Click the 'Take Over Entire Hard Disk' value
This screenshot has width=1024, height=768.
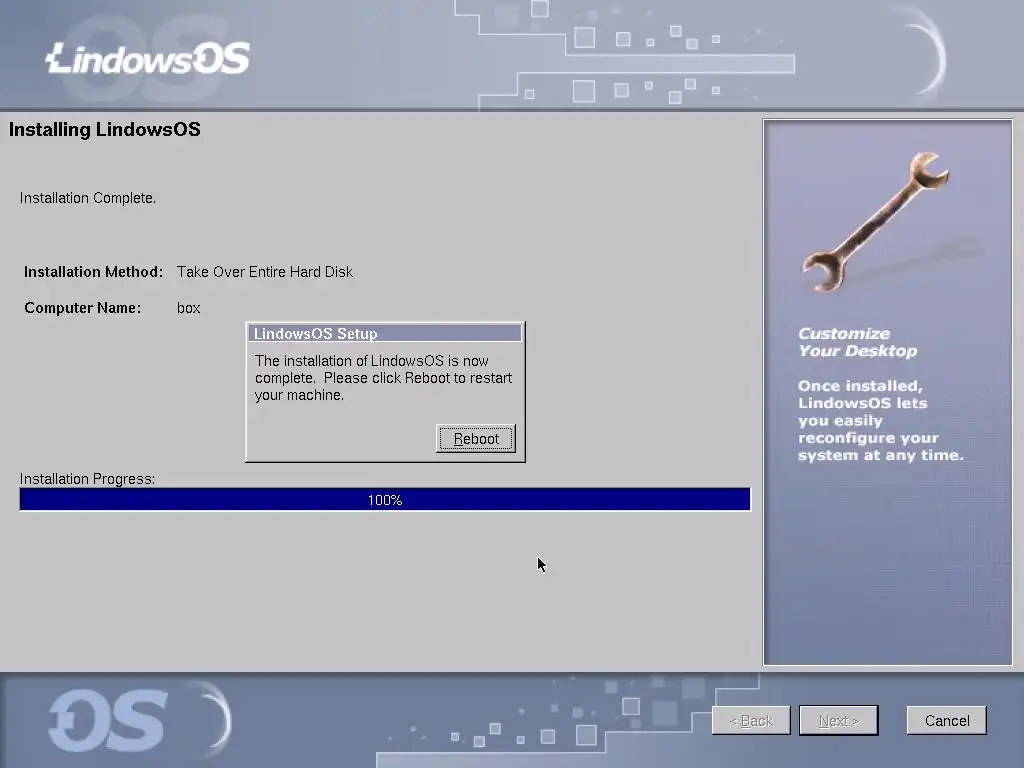(264, 272)
